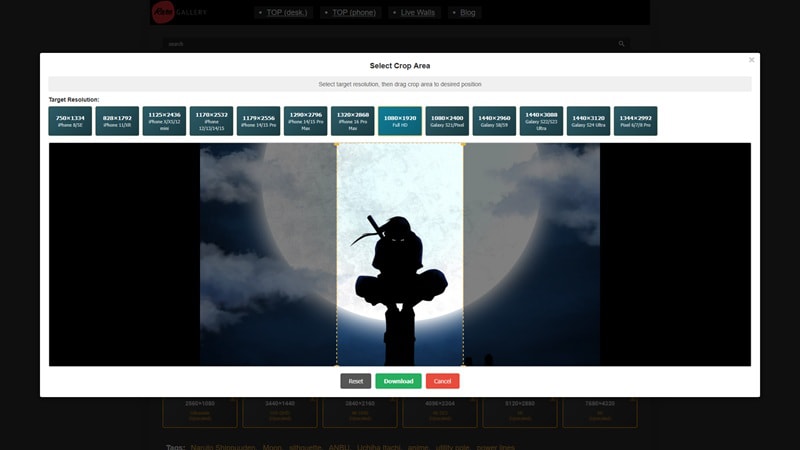Click inside the highlighted crop area
This screenshot has height=450, width=800.
pyautogui.click(x=400, y=255)
